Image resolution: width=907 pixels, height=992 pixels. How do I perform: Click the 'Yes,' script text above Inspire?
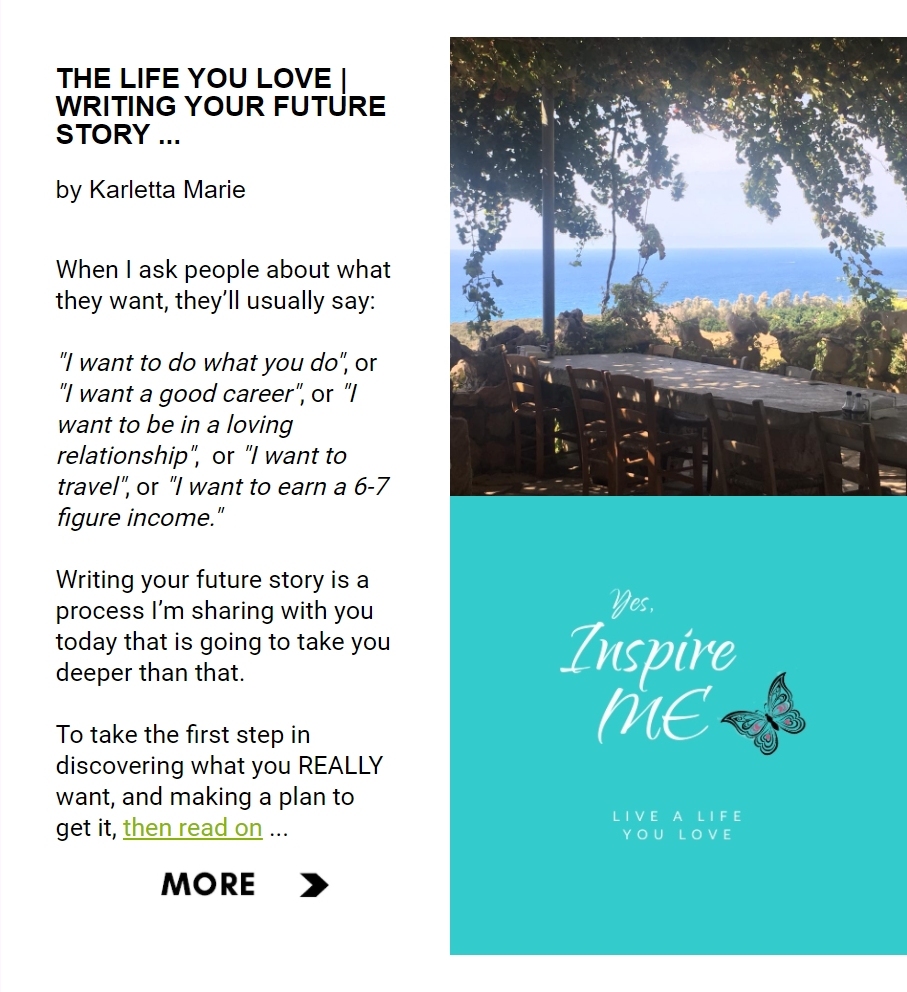coord(631,602)
